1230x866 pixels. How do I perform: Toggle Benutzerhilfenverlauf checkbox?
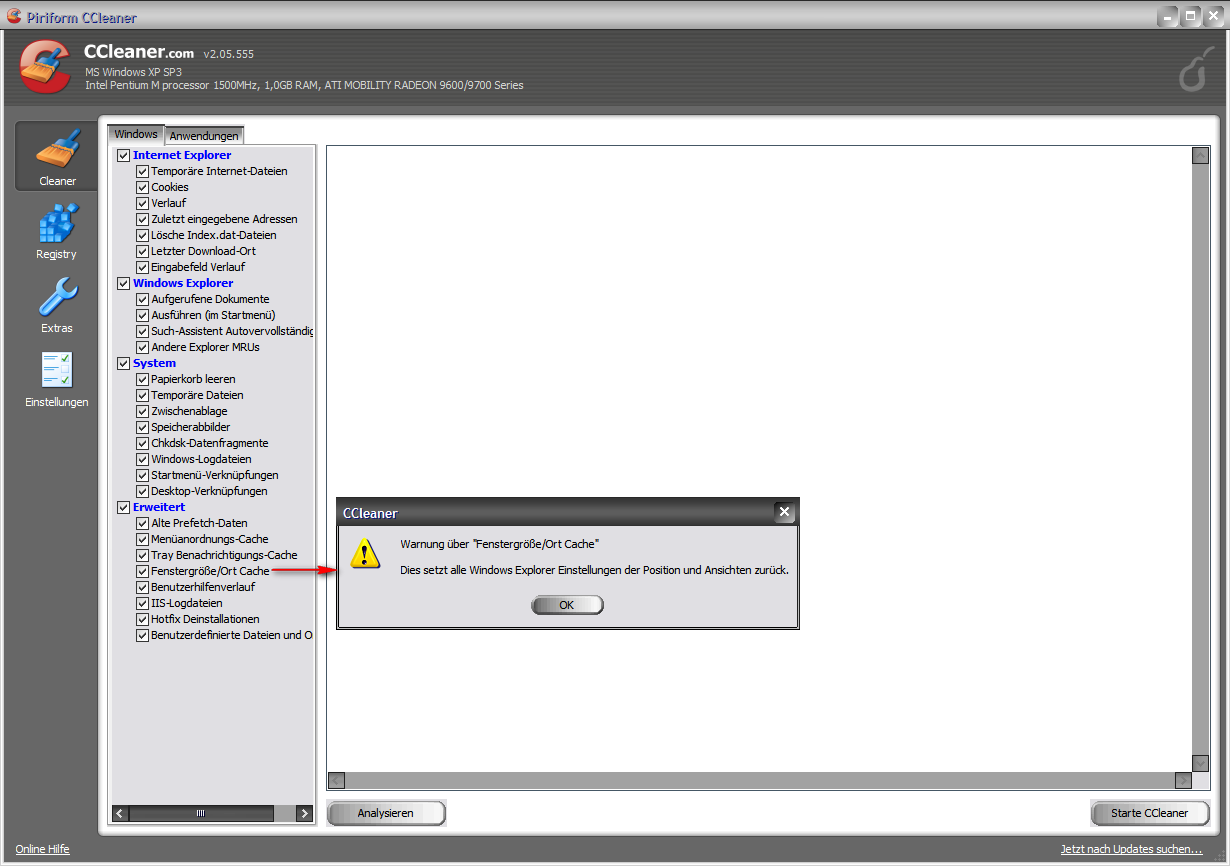click(142, 587)
